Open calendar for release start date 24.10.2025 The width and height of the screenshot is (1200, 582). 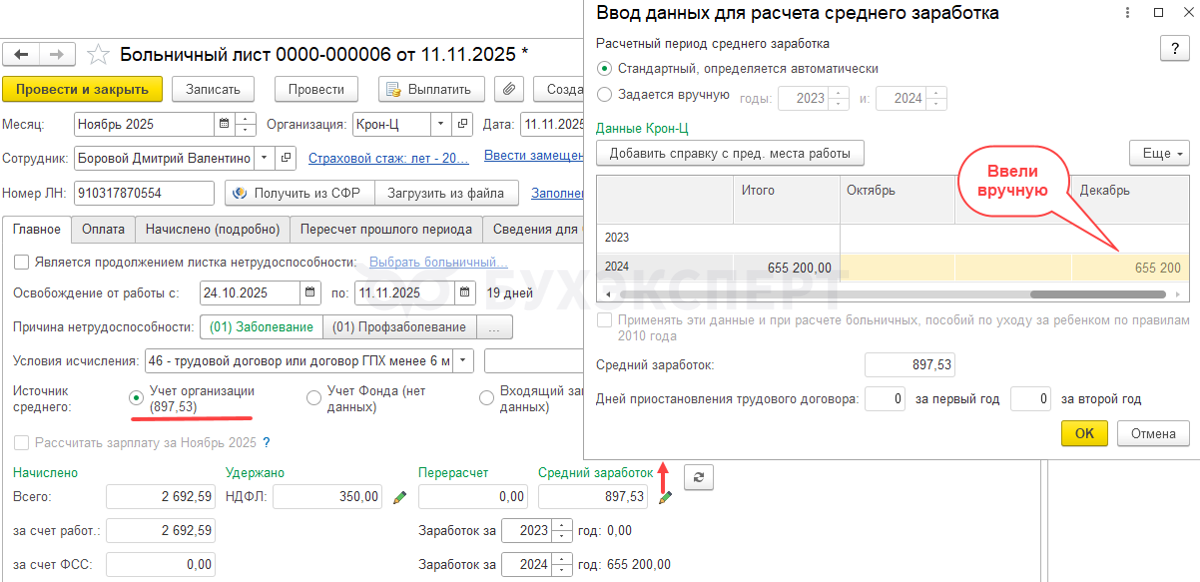click(x=309, y=293)
